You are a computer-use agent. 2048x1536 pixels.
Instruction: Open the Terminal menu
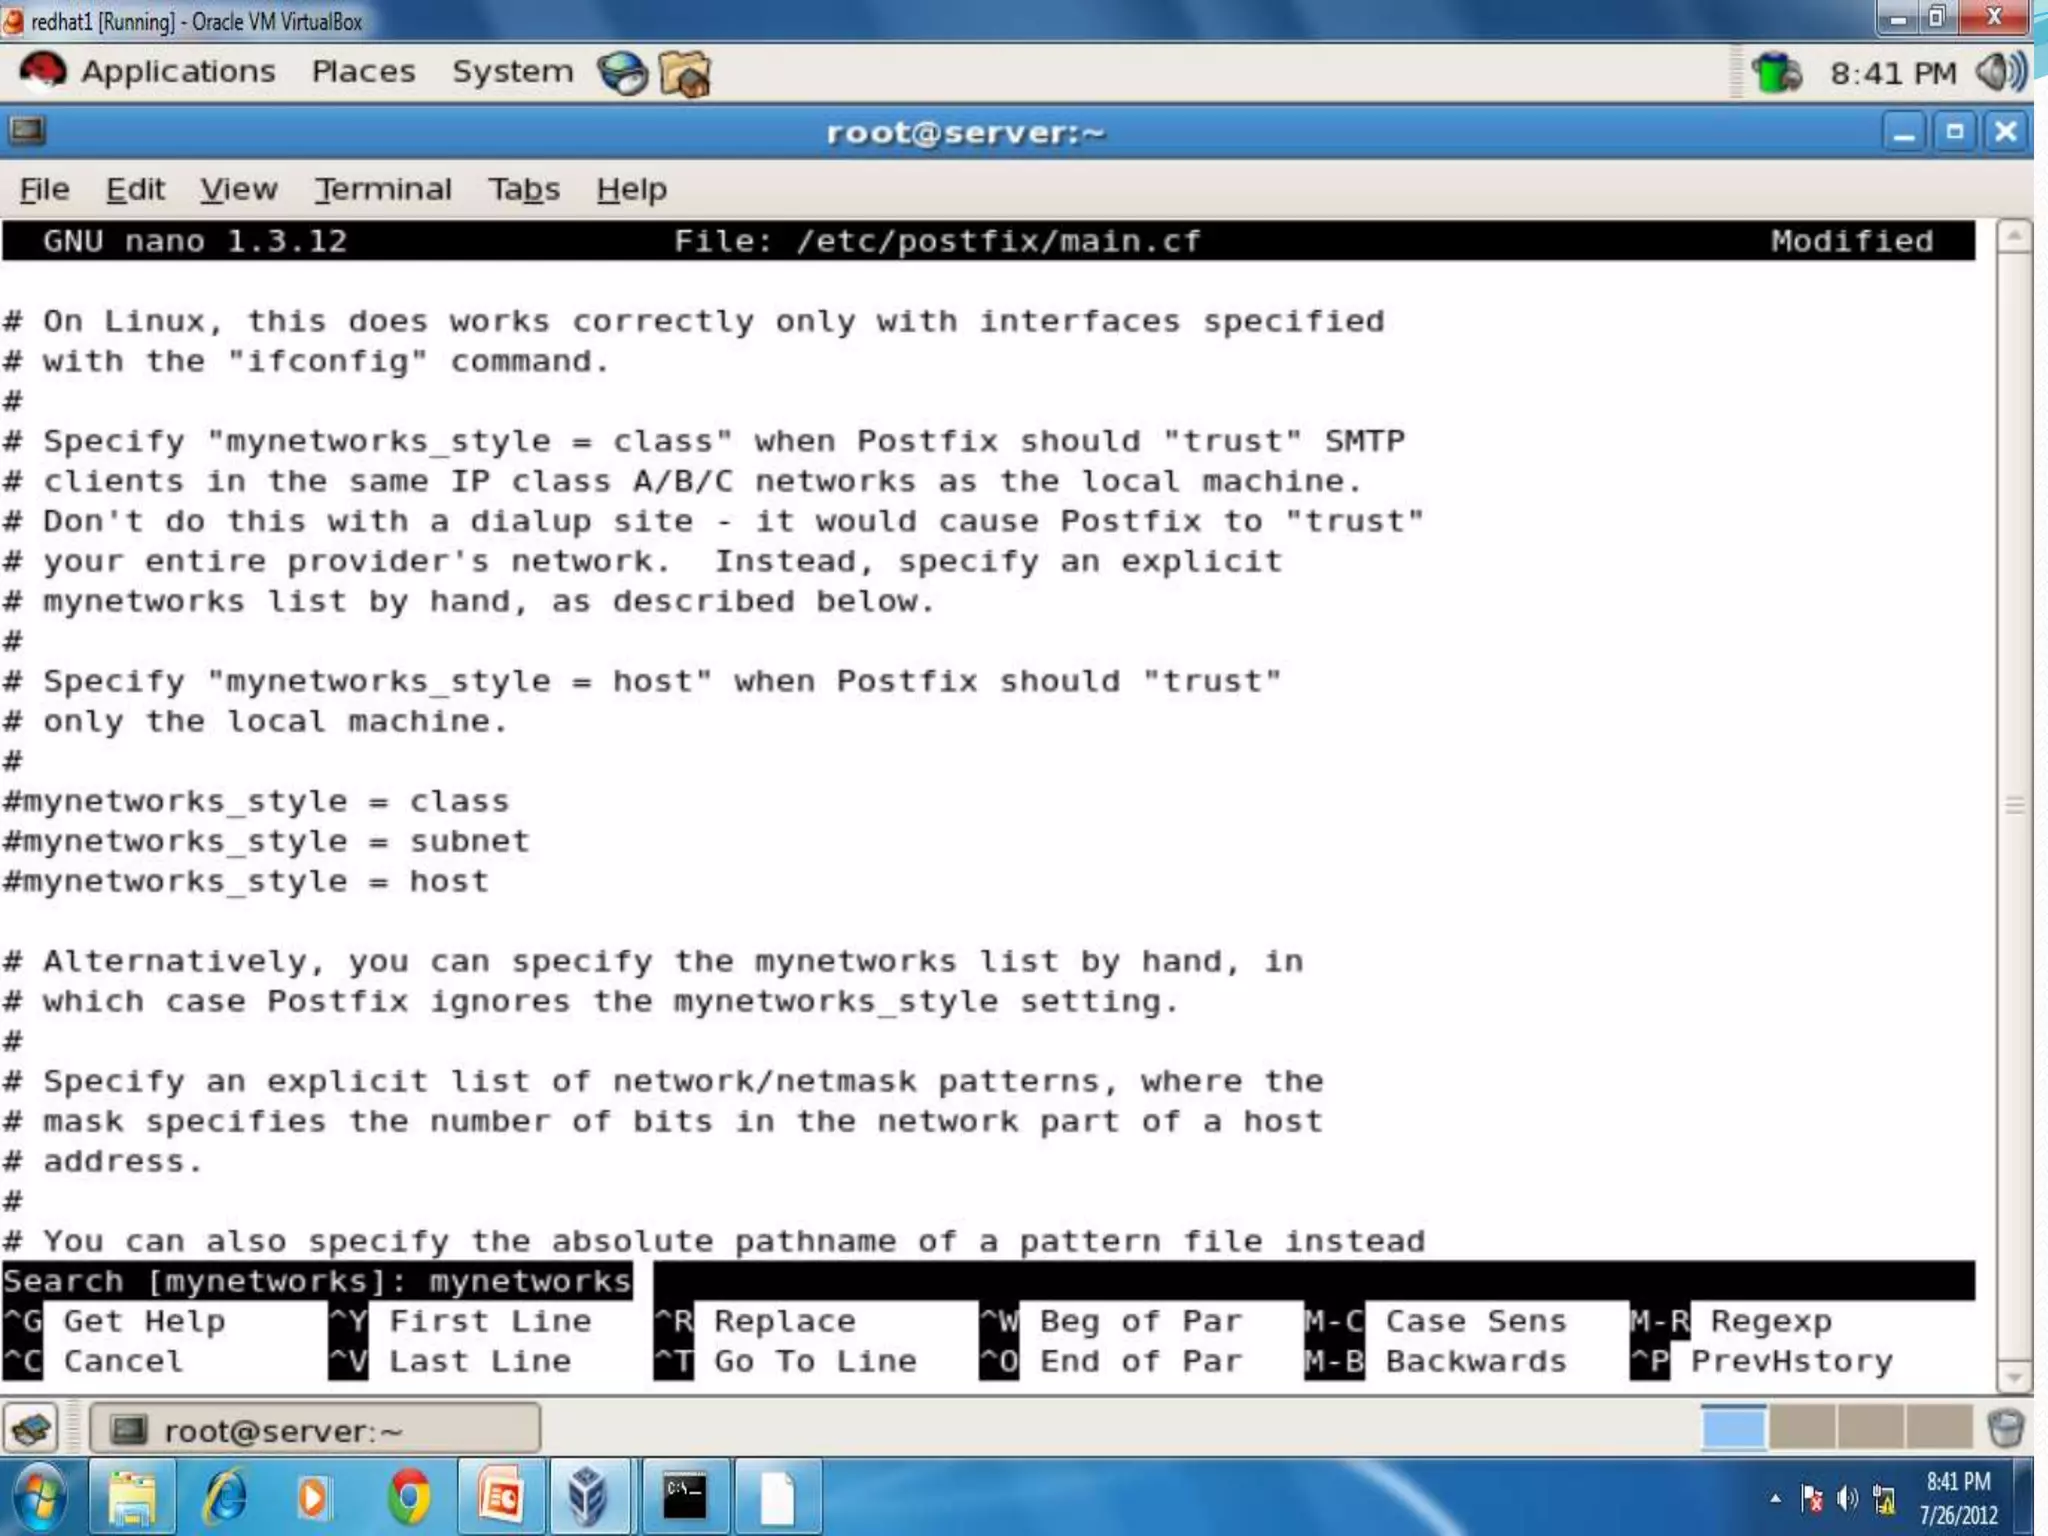coord(383,189)
